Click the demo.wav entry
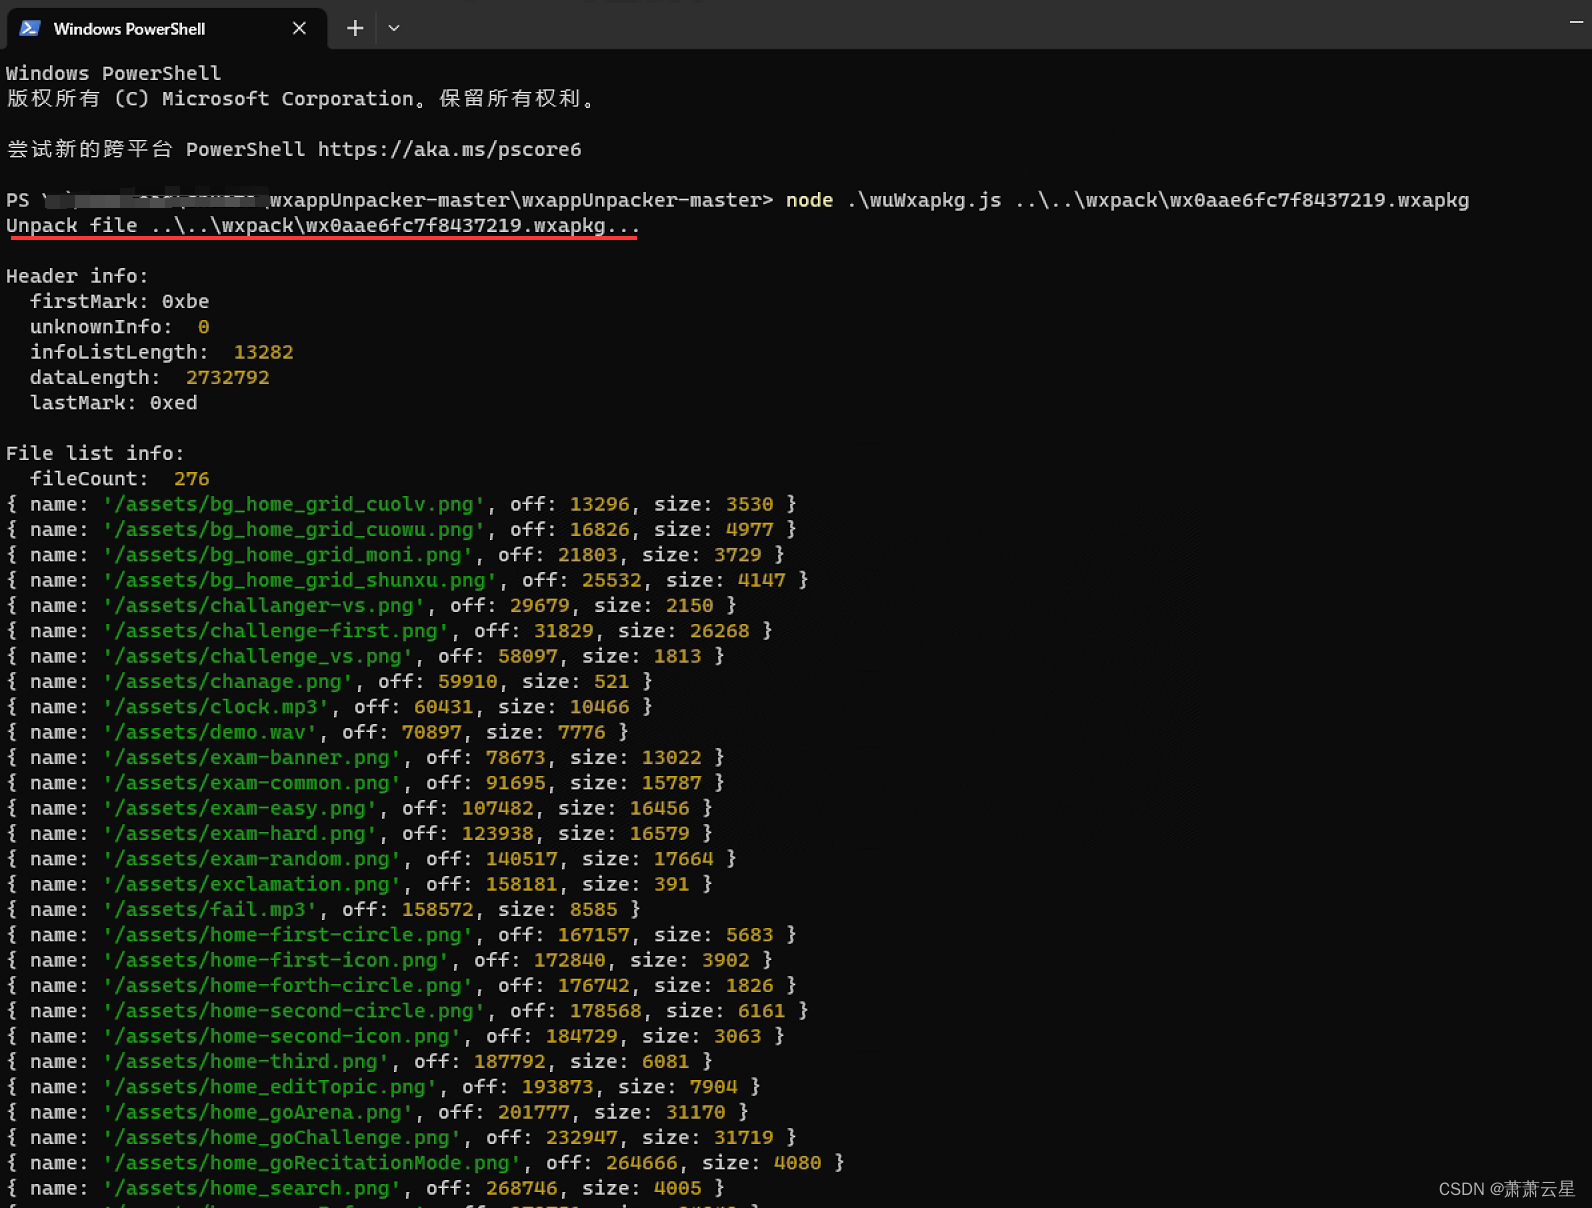The width and height of the screenshot is (1592, 1208). [x=317, y=732]
